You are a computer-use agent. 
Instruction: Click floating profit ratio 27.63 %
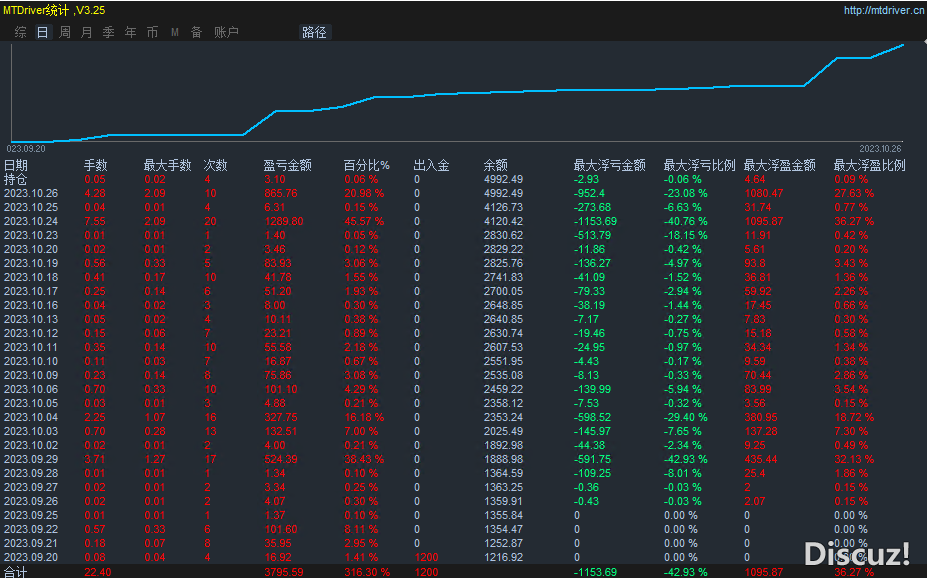pos(854,193)
